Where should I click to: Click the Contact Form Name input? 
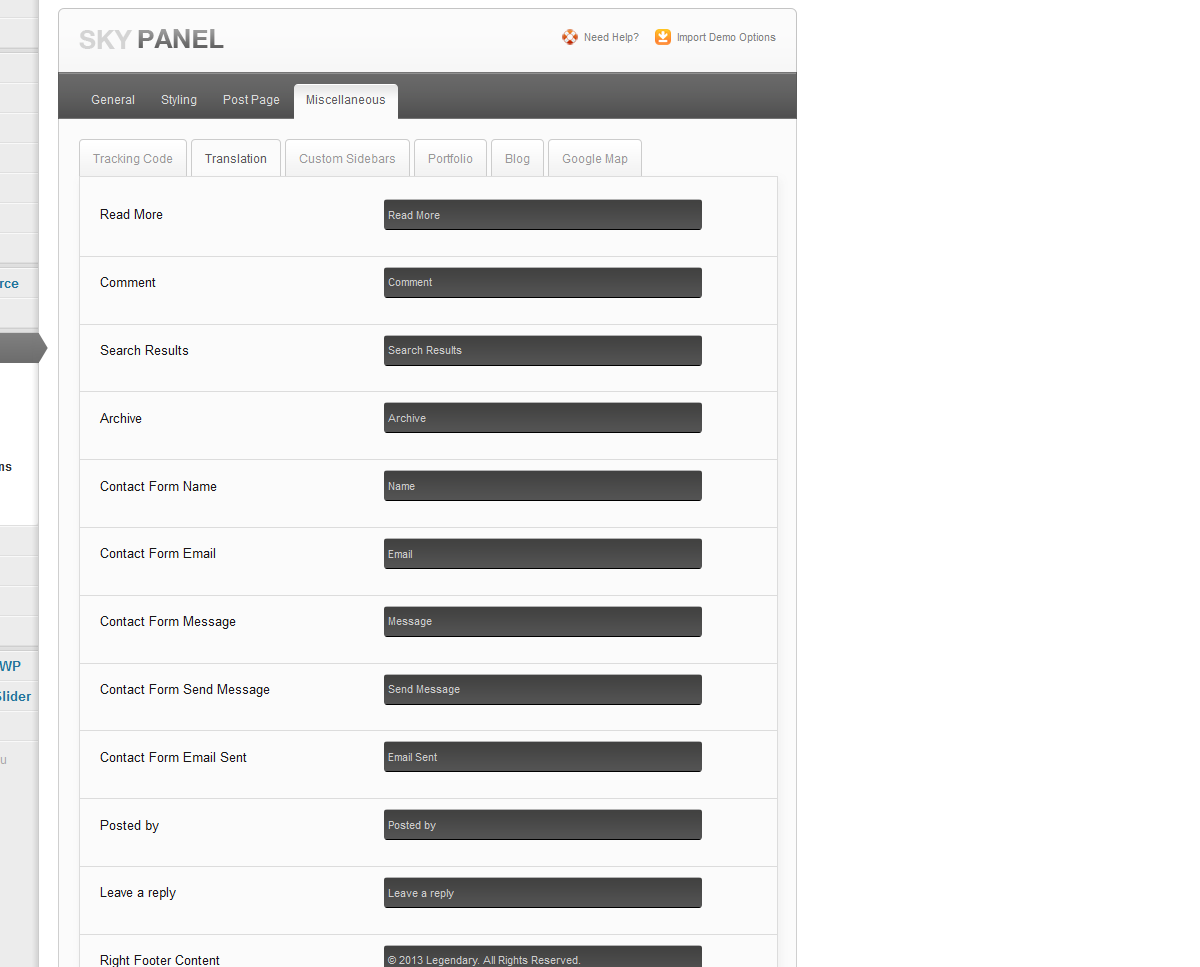pos(542,486)
